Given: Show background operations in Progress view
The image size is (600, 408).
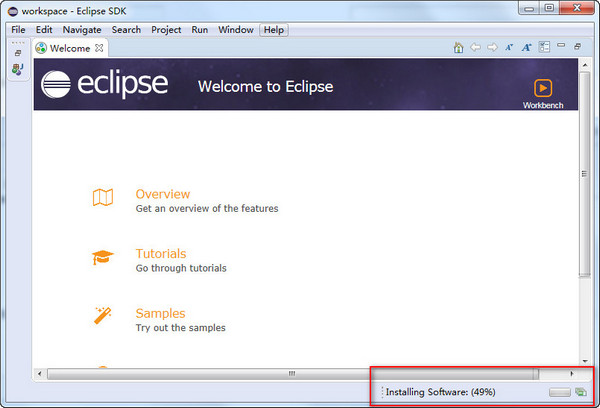Looking at the screenshot, I should (580, 392).
